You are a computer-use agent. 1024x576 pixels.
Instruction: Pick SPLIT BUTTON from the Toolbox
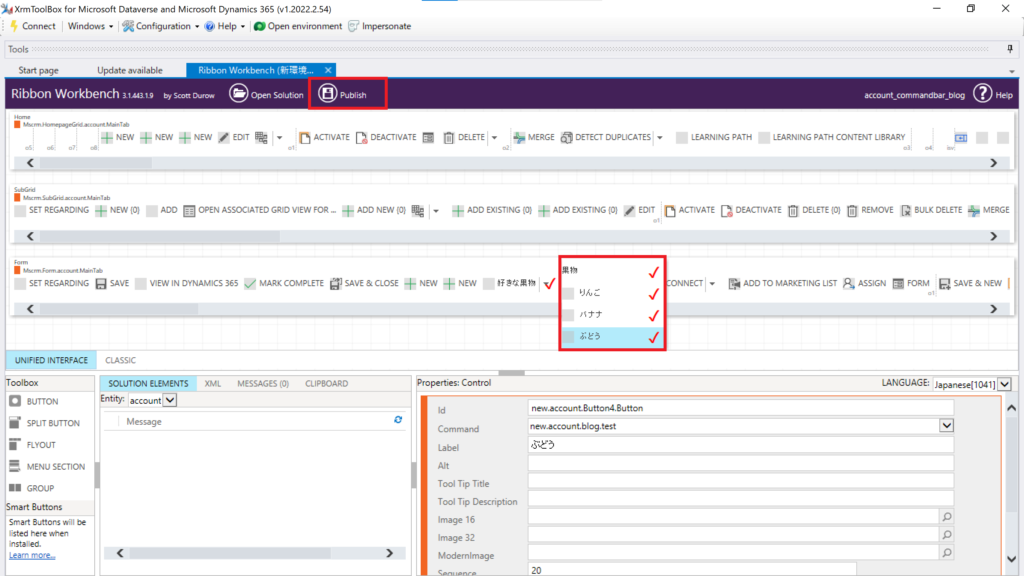click(44, 423)
